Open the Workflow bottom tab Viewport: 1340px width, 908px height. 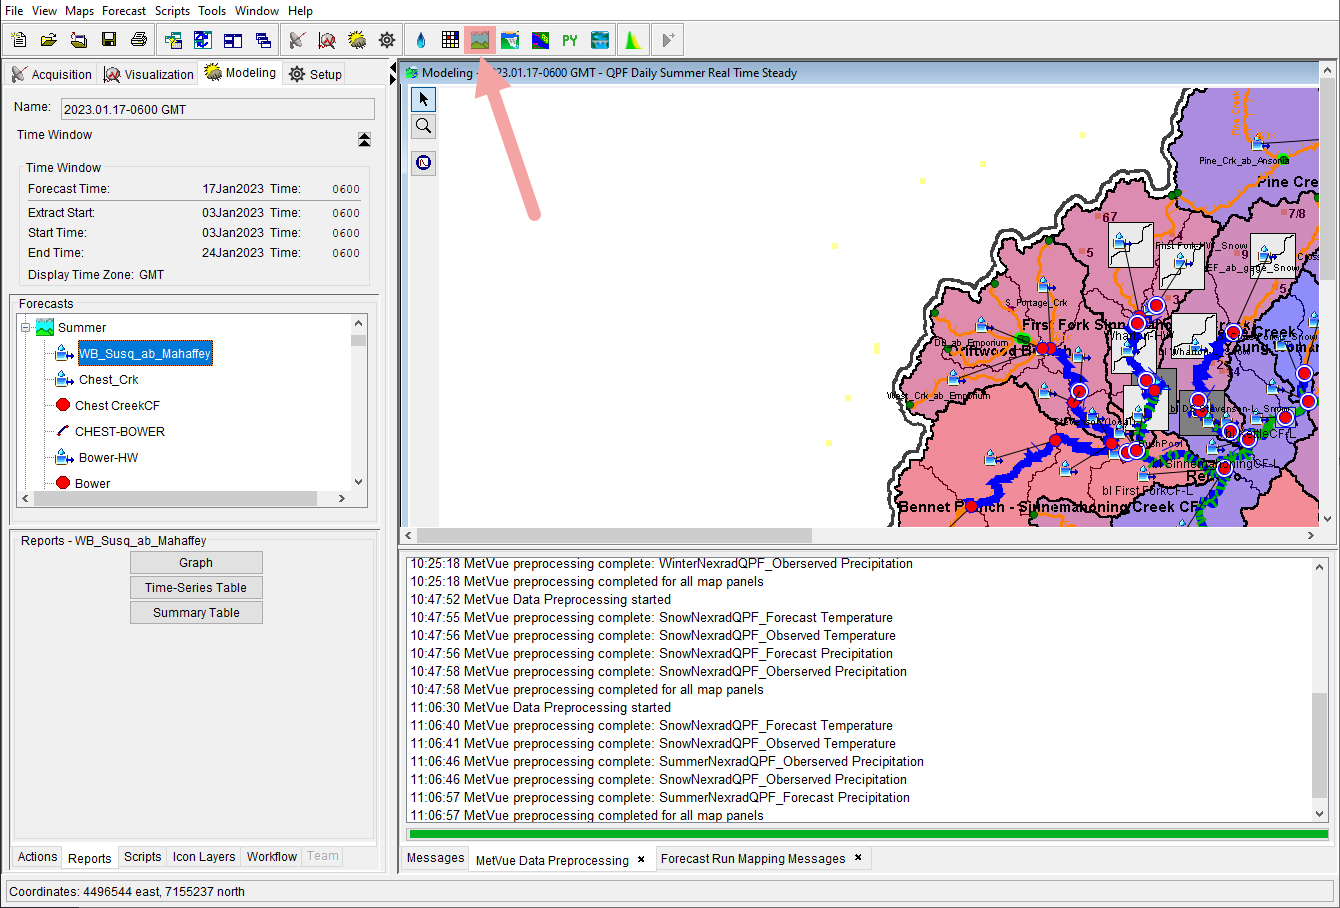tap(272, 857)
